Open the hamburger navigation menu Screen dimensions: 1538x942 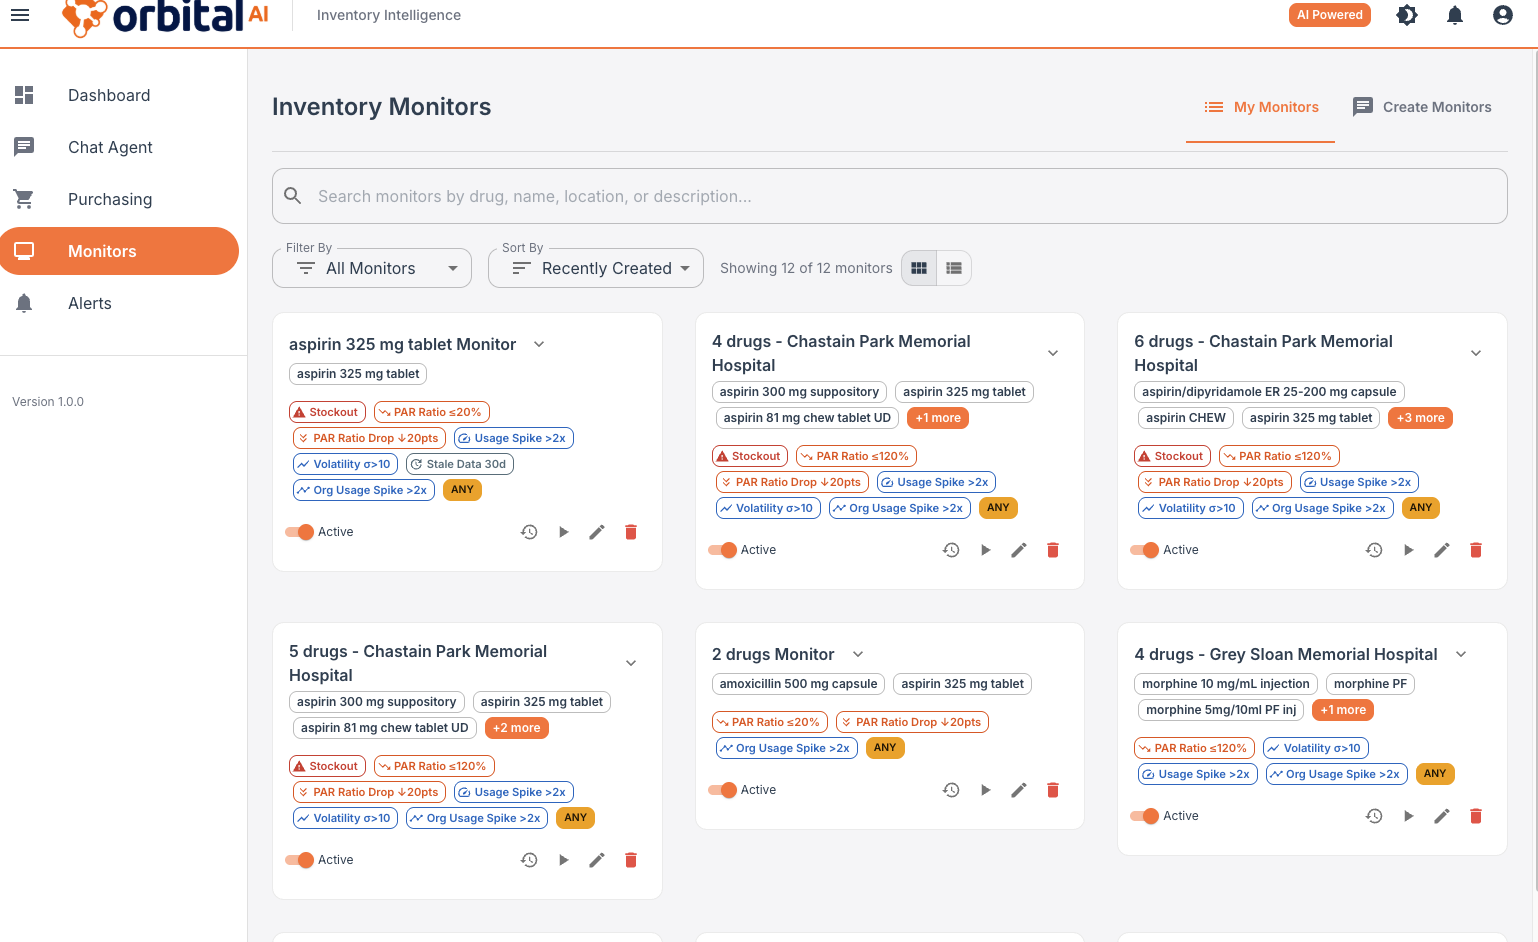pos(20,15)
